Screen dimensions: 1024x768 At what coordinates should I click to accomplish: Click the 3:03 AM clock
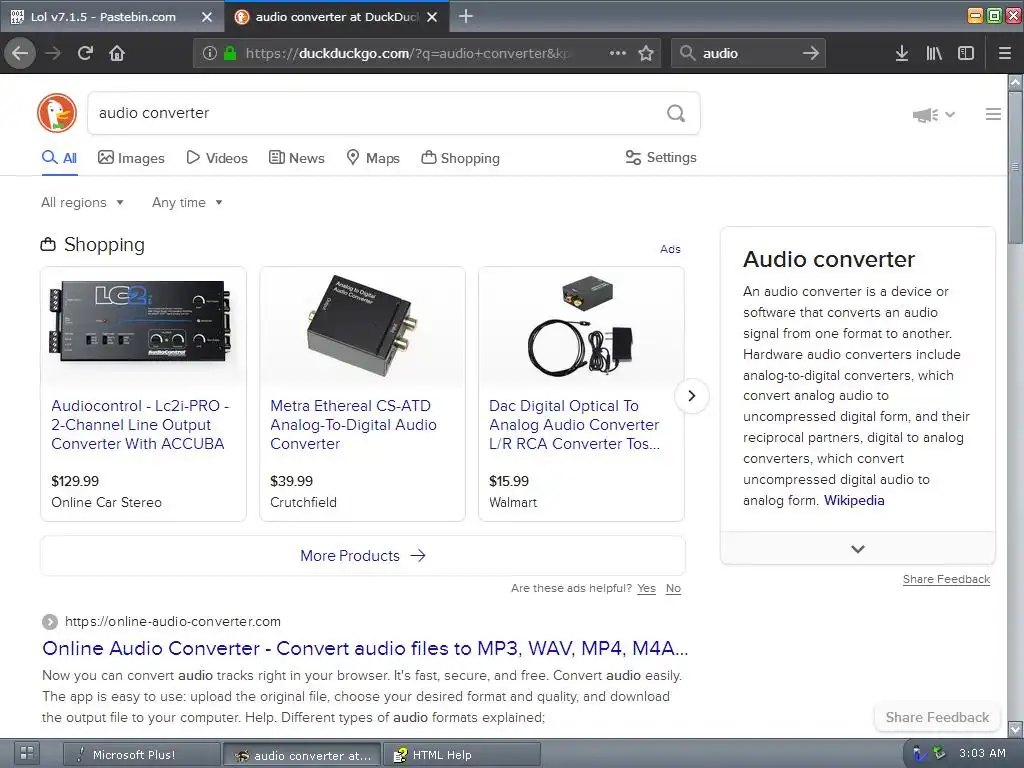click(982, 753)
